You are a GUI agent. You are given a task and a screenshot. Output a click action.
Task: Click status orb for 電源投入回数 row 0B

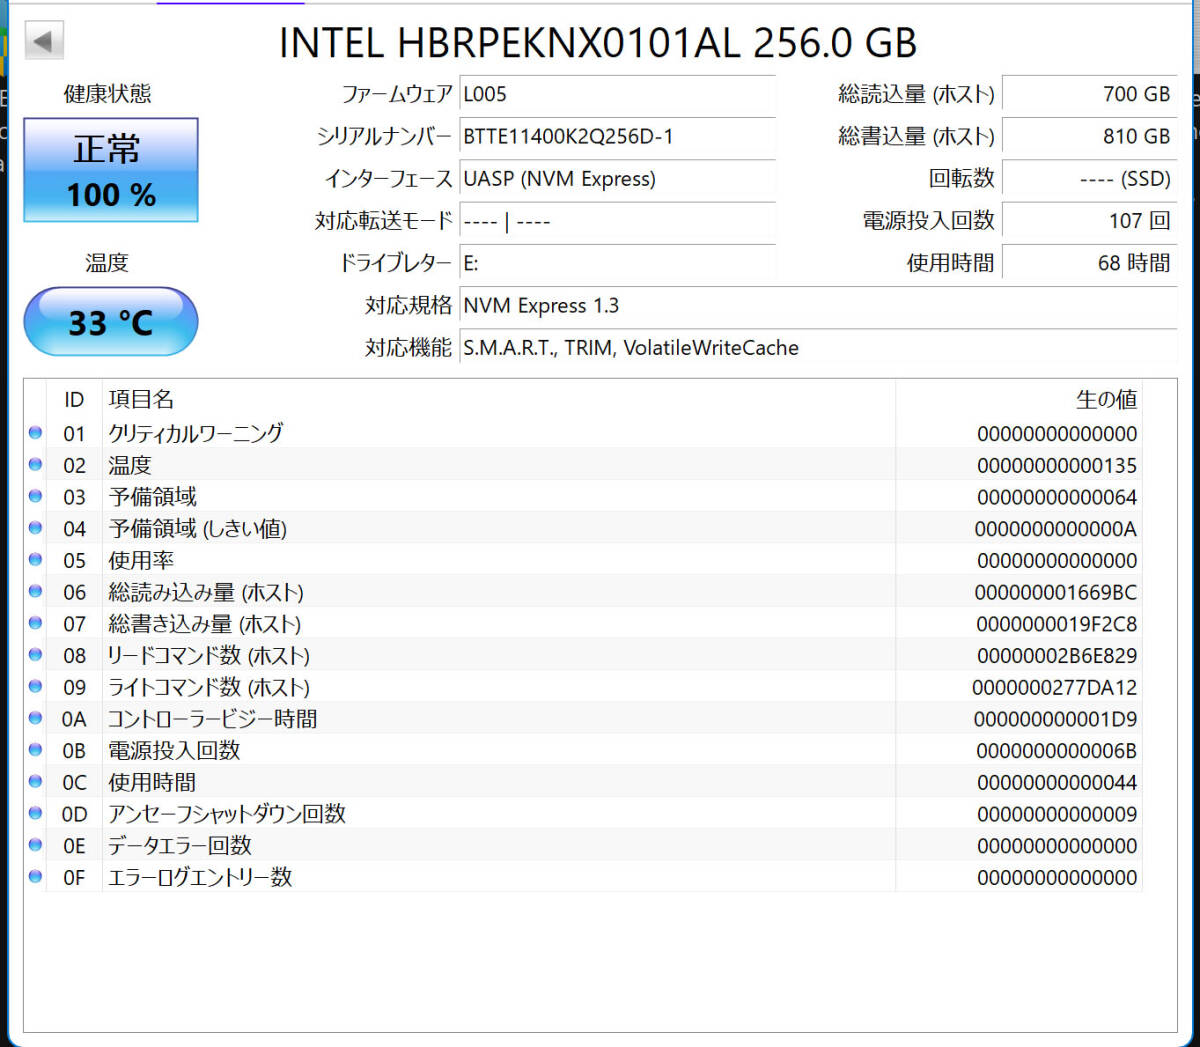36,750
